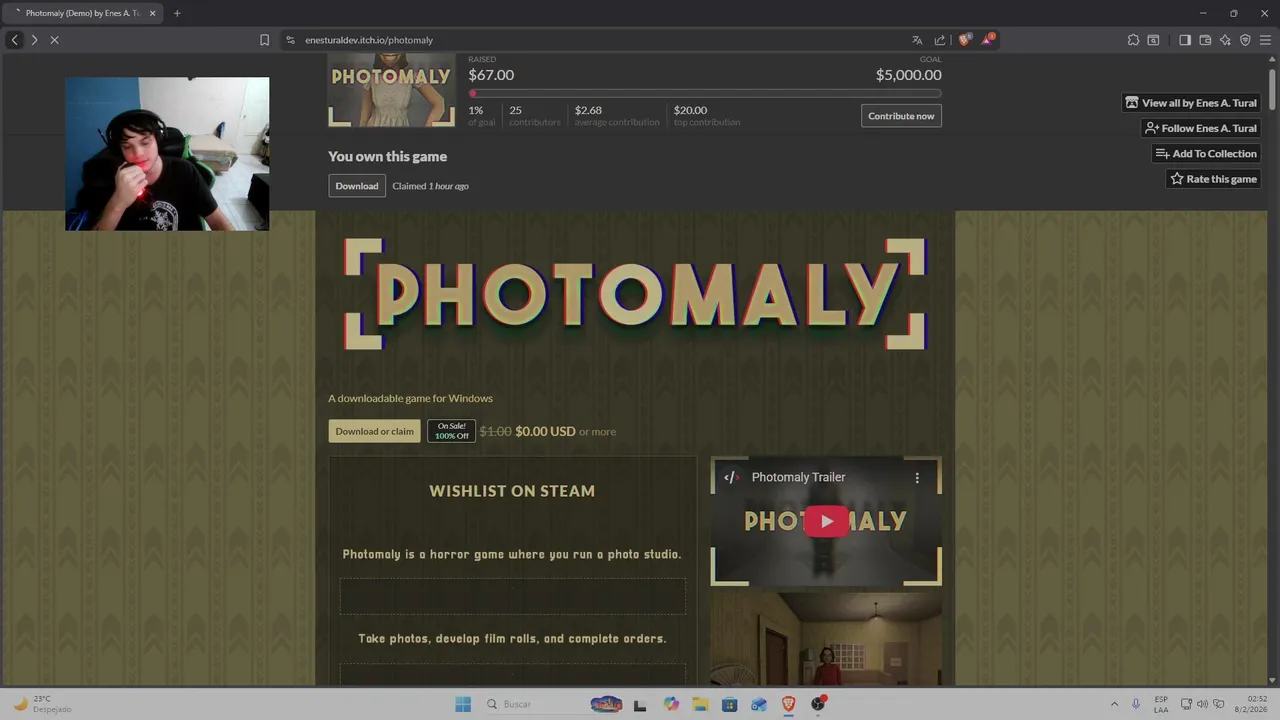Click the $5,000.00 goal amount

(908, 75)
